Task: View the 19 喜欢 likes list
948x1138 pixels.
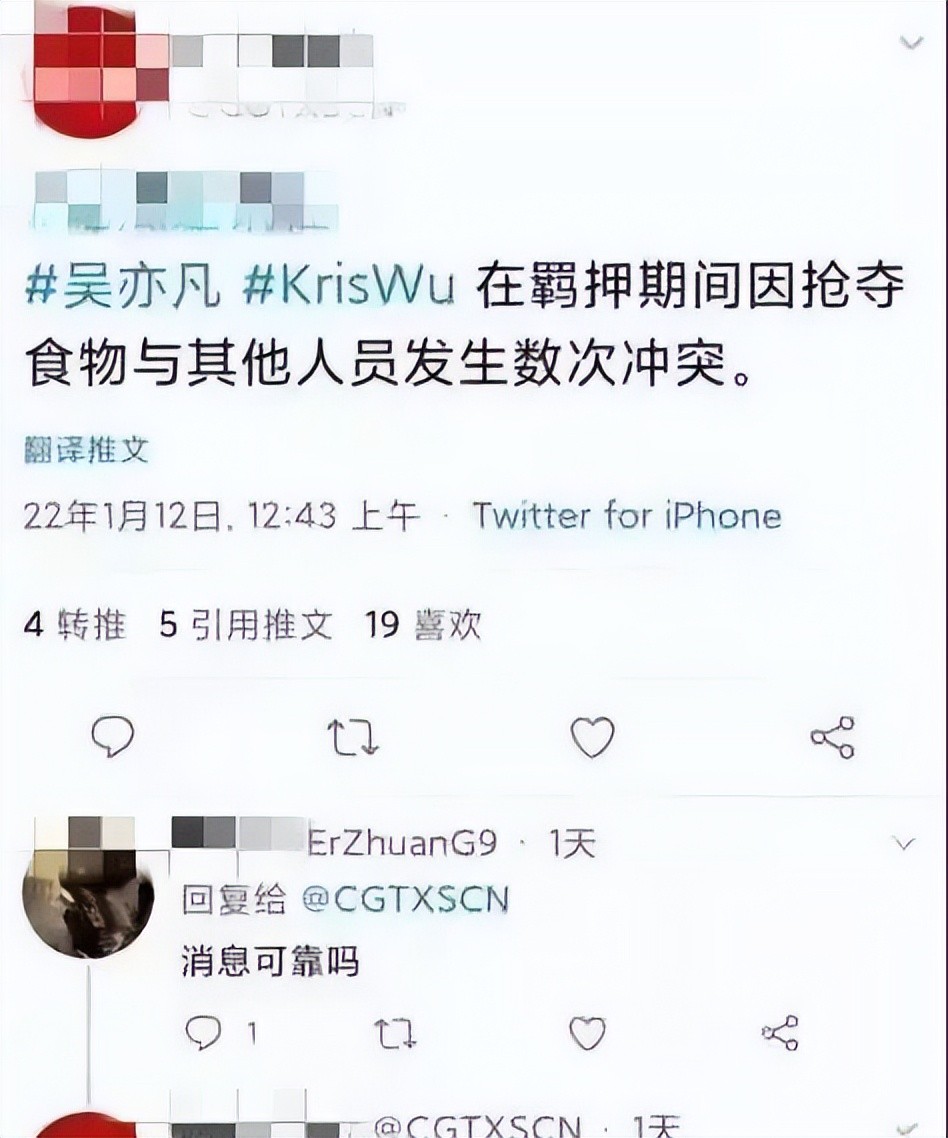Action: [x=423, y=623]
